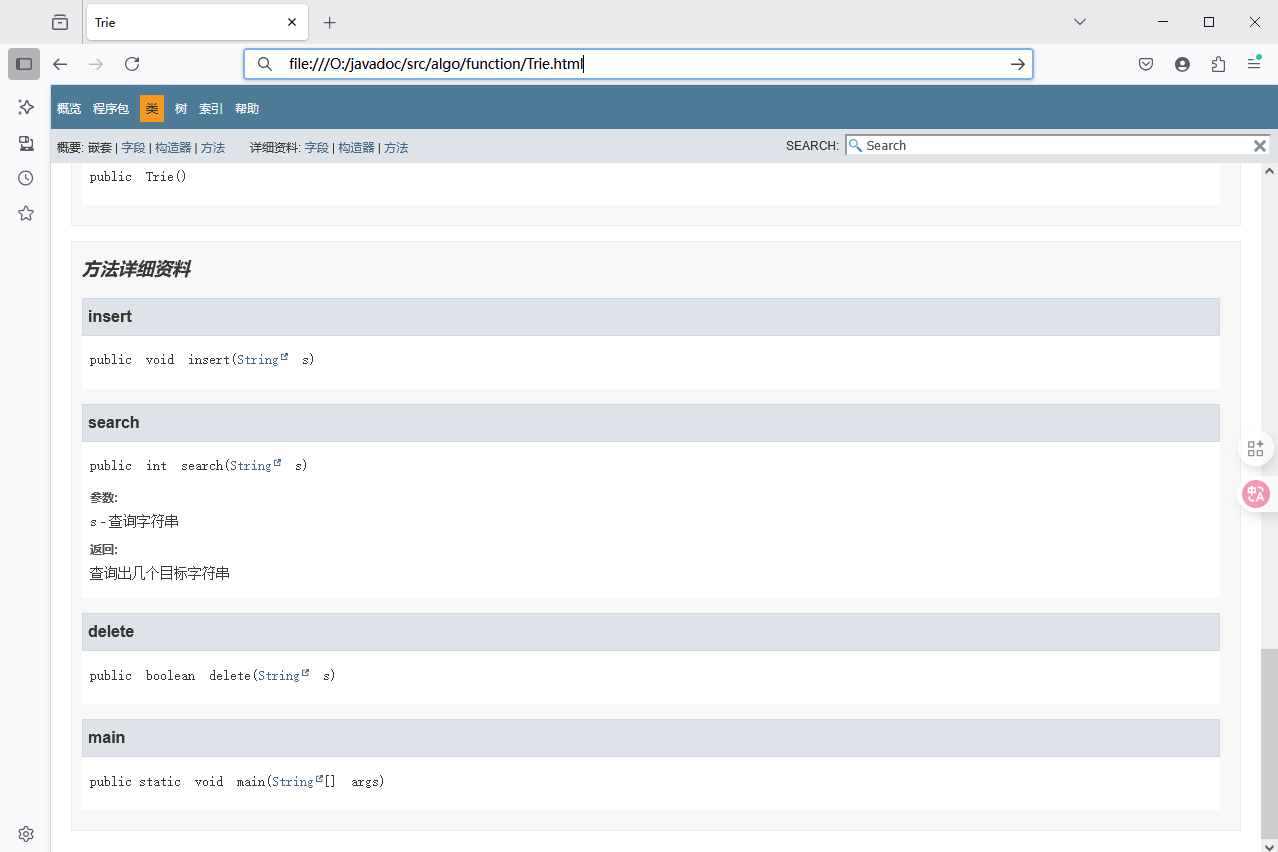Jump to 字段 in the 概要 summary links
The image size is (1278, 852).
pyautogui.click(x=133, y=147)
